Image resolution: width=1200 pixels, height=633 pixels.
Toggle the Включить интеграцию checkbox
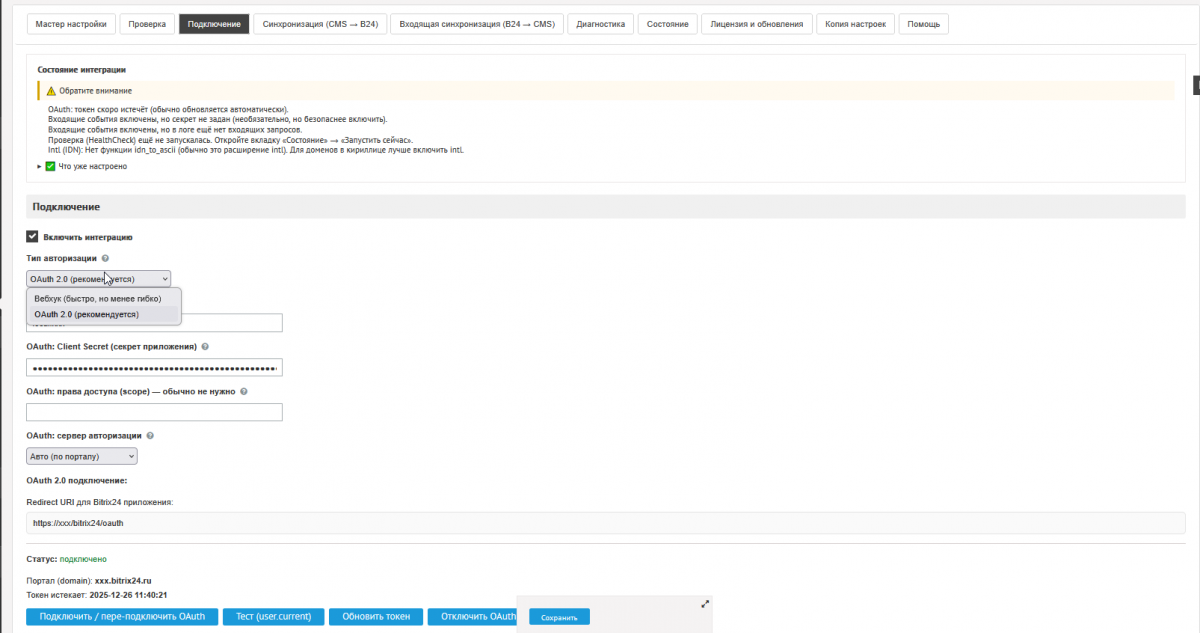pos(32,237)
